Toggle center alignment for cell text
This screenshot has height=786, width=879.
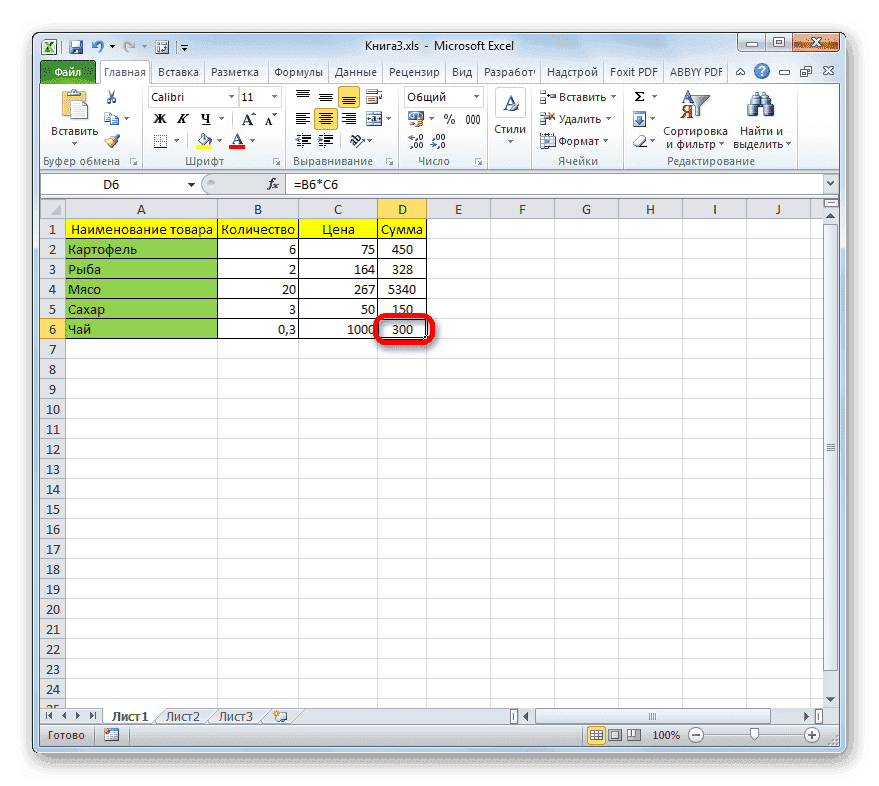[x=325, y=118]
